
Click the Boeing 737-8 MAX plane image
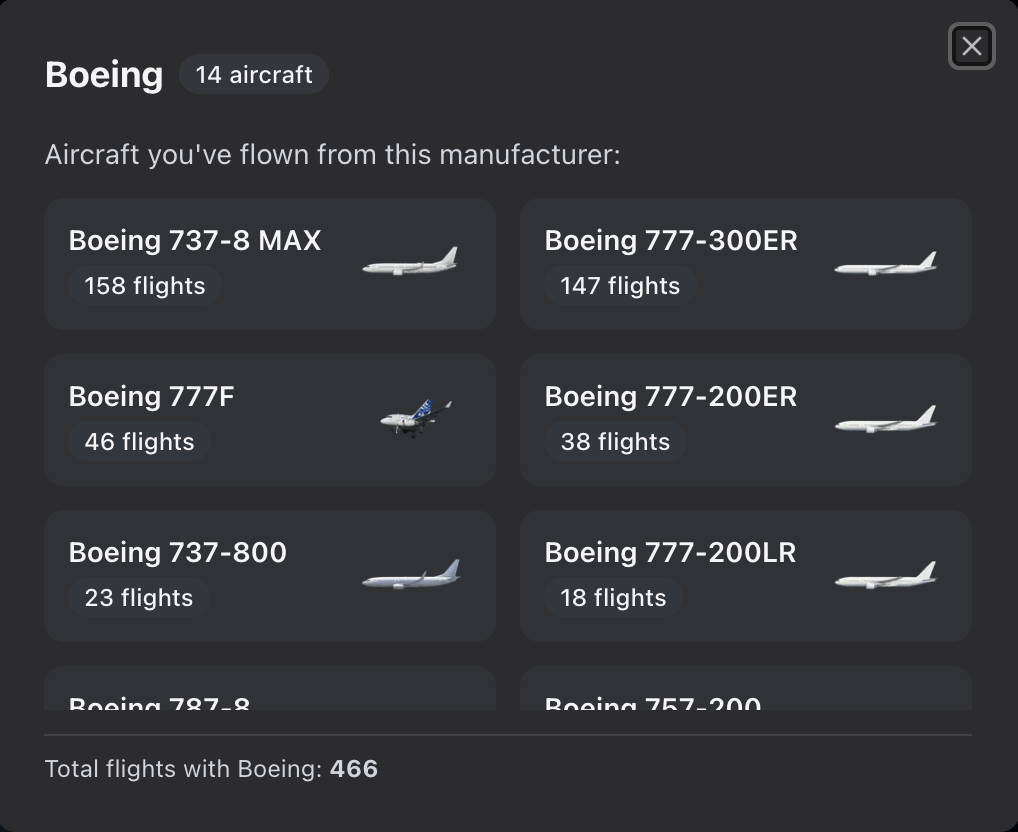(410, 263)
